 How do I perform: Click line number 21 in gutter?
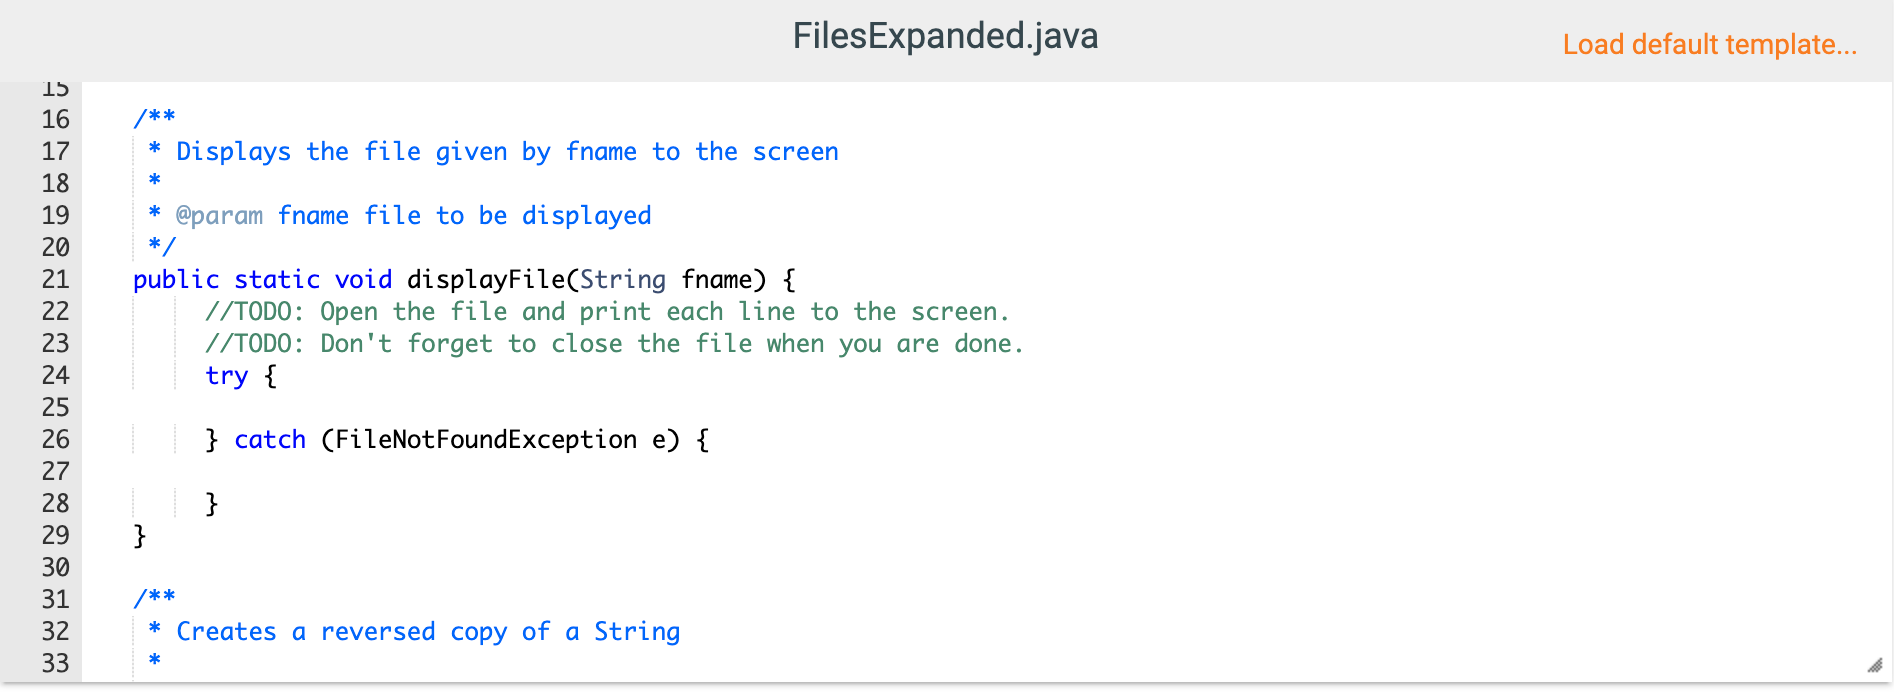(55, 280)
